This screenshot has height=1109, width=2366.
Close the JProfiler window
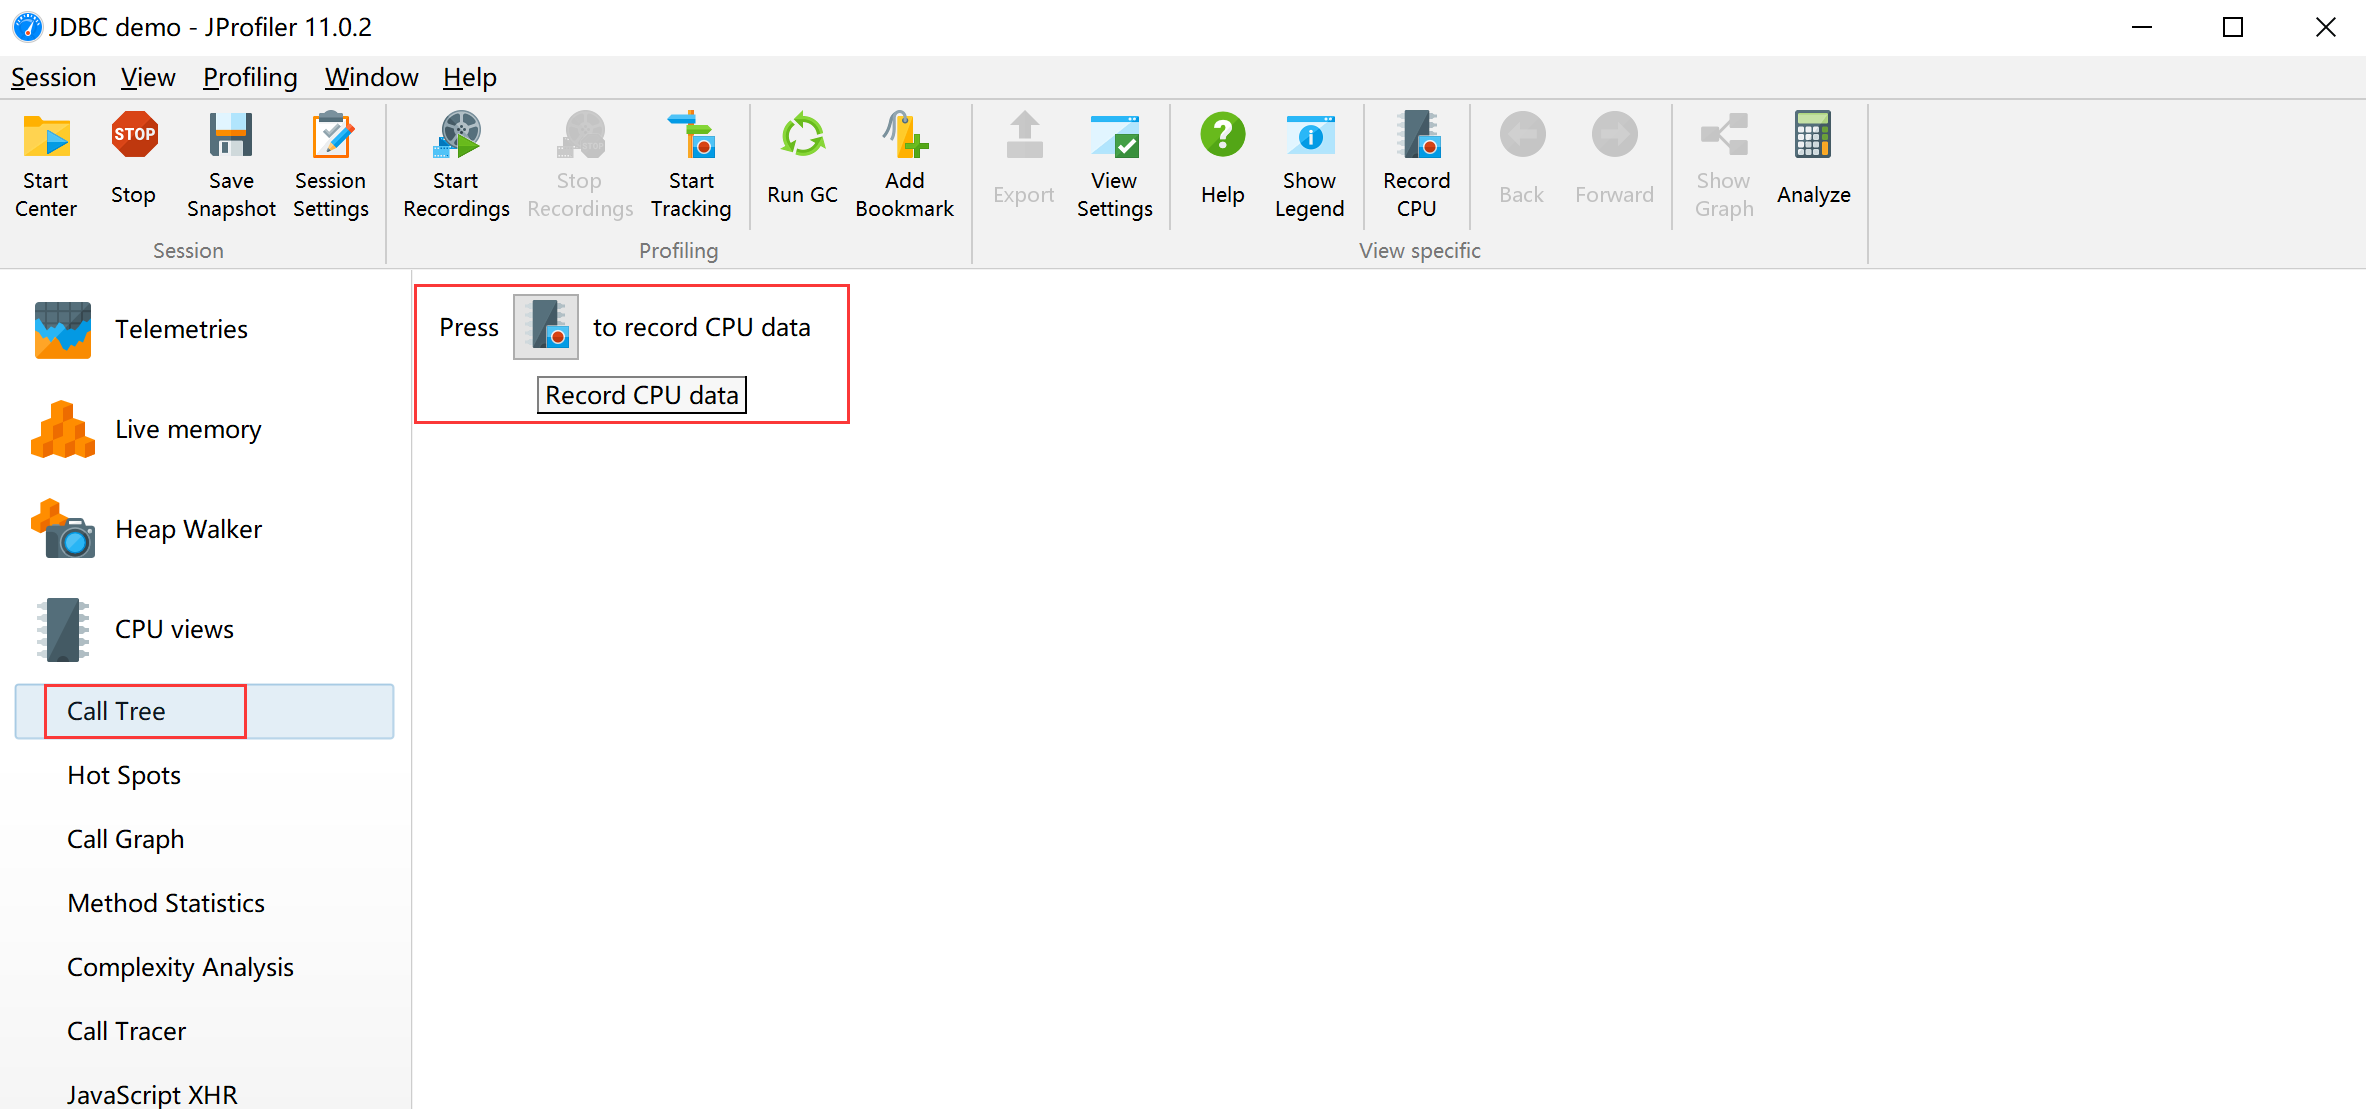tap(2325, 27)
